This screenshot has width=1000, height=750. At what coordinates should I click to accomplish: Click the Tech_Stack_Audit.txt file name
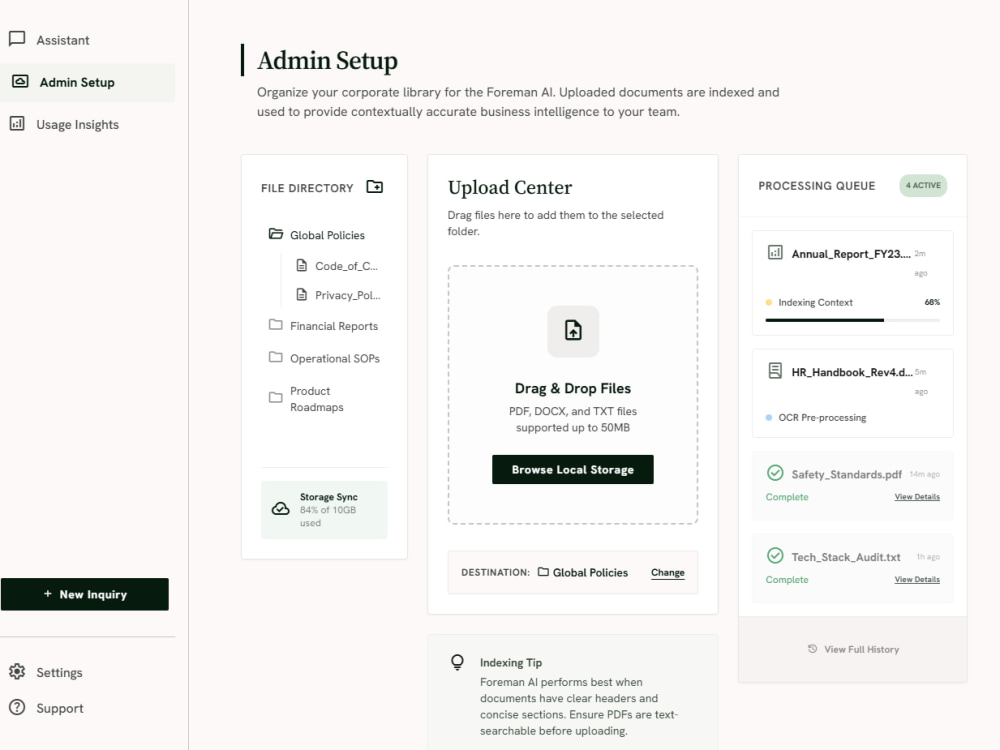846,557
